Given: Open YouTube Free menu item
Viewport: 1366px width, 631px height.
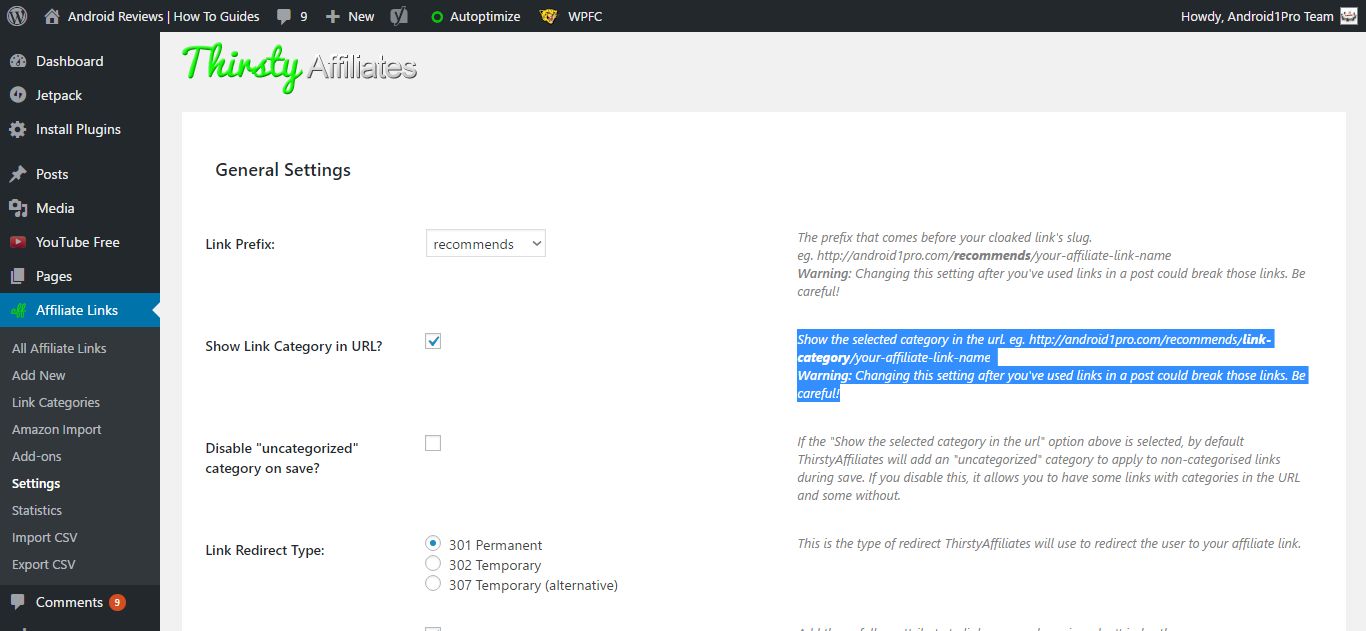Looking at the screenshot, I should click(x=80, y=242).
